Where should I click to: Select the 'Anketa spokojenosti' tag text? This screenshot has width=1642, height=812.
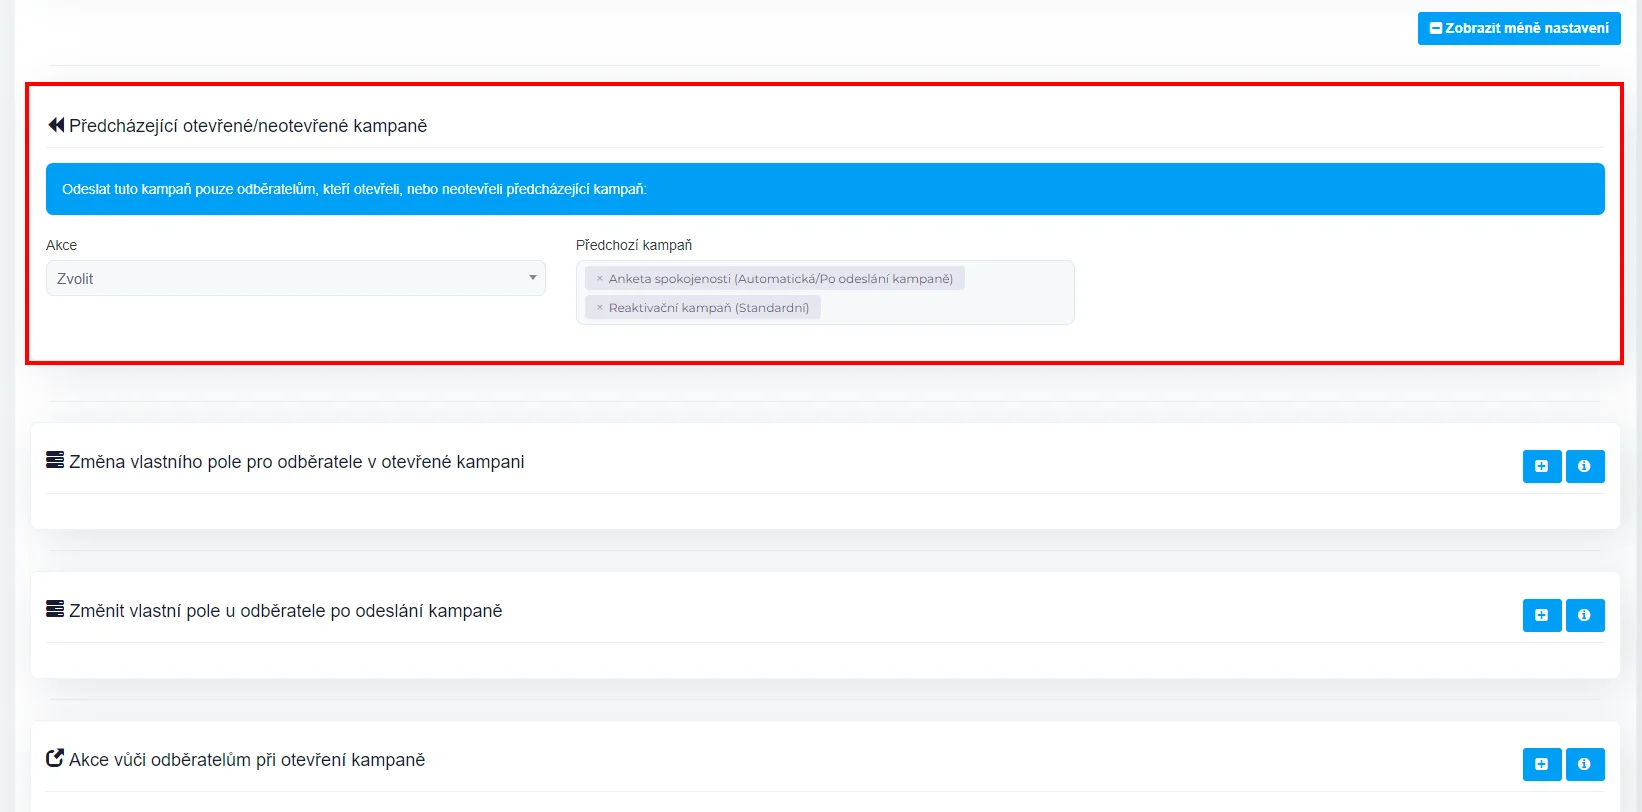(x=780, y=279)
